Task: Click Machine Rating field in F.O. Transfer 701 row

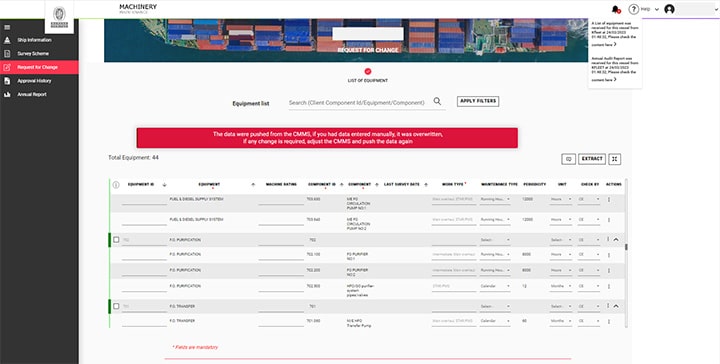Action: pyautogui.click(x=281, y=307)
